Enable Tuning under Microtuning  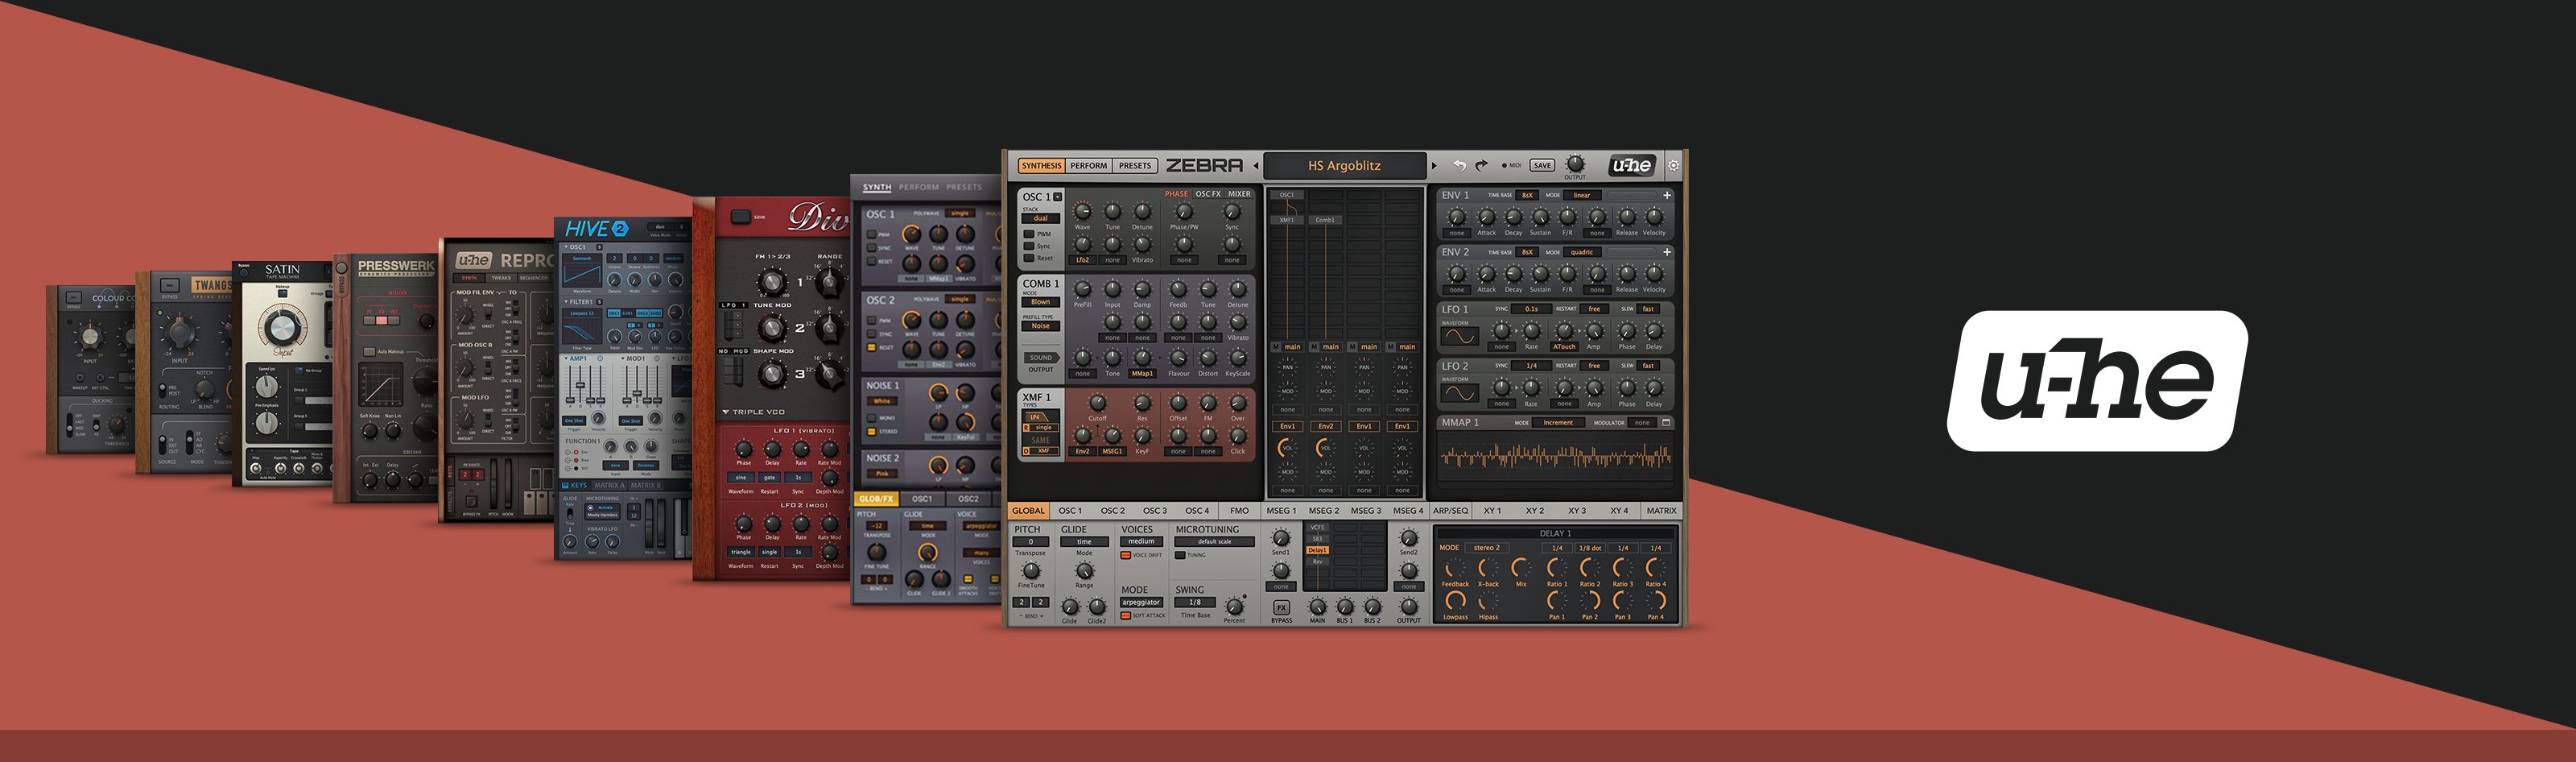click(1180, 555)
